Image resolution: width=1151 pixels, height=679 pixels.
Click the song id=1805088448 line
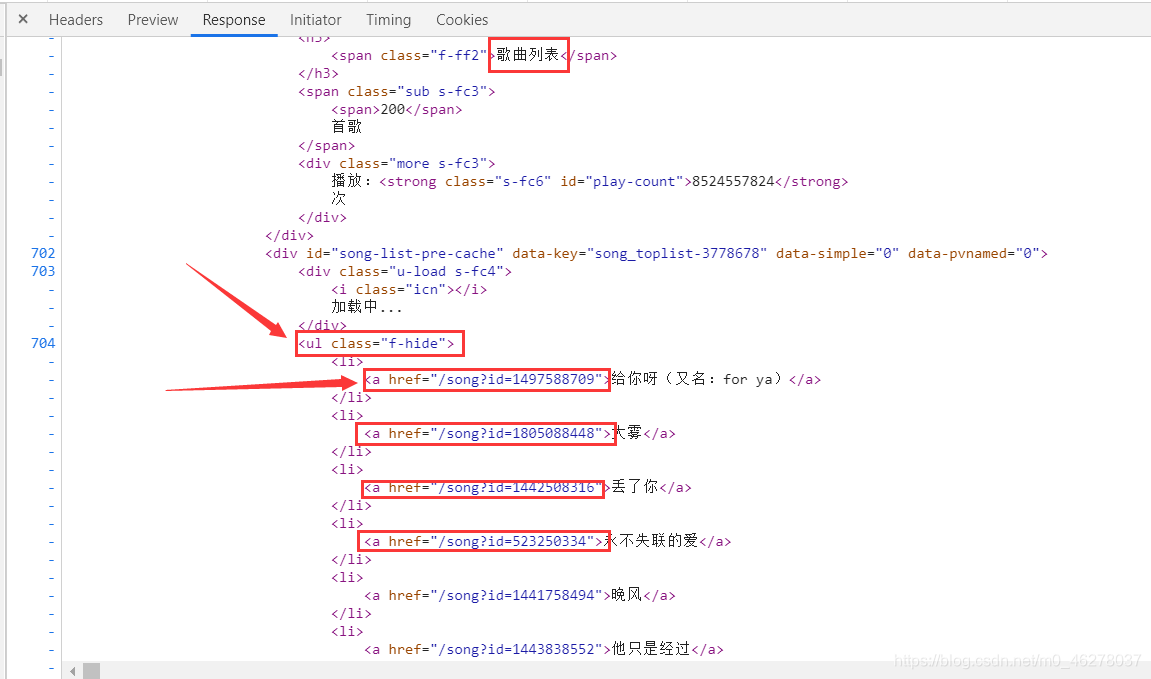coord(519,433)
